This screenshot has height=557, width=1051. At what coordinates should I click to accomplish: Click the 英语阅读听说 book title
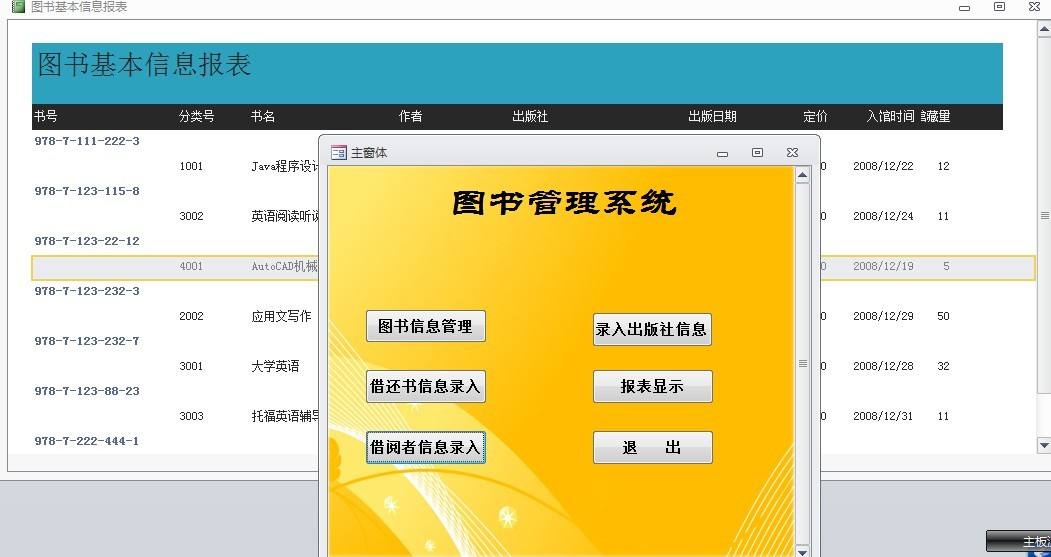point(285,216)
